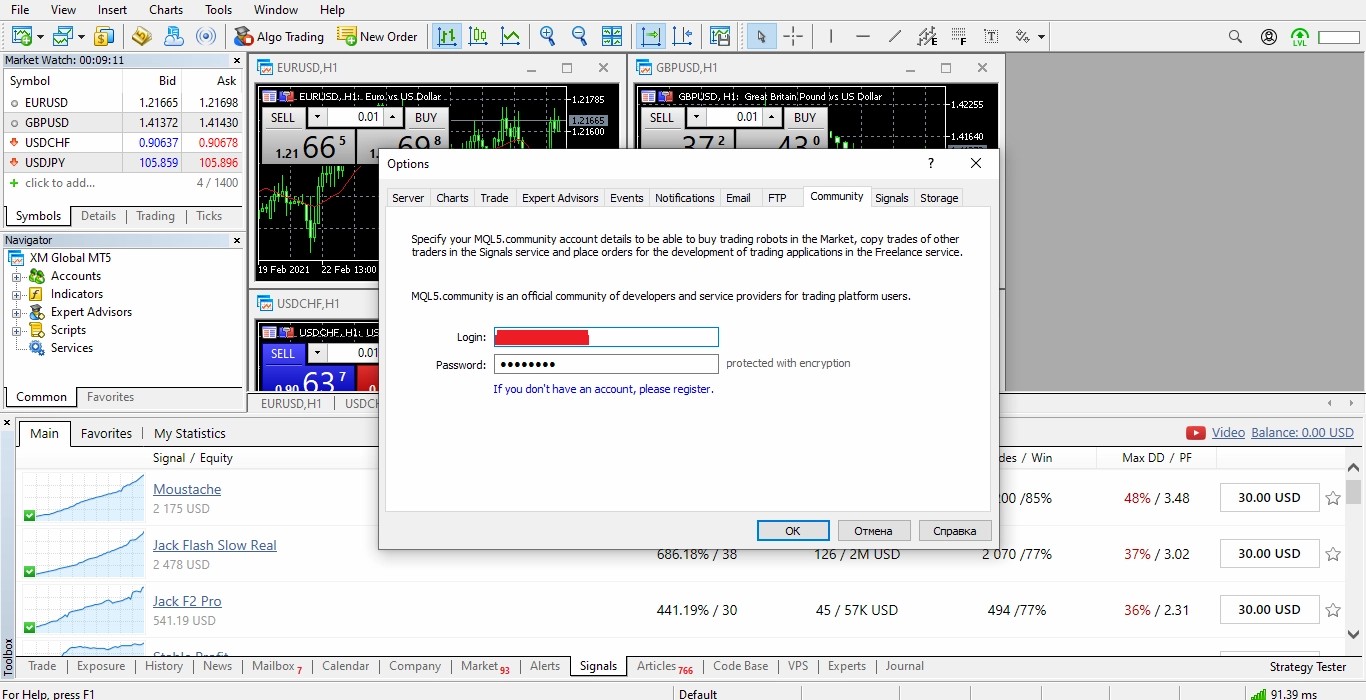Image resolution: width=1366 pixels, height=700 pixels.
Task: Click the chart template save icon
Action: tap(720, 37)
